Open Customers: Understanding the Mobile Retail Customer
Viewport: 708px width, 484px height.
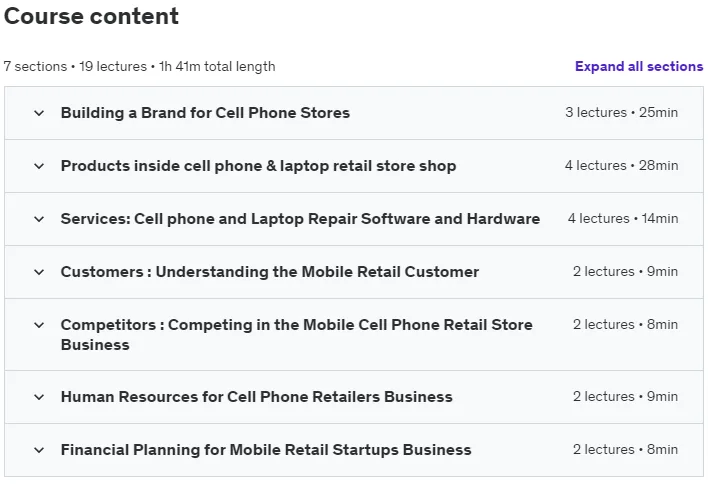coord(270,272)
